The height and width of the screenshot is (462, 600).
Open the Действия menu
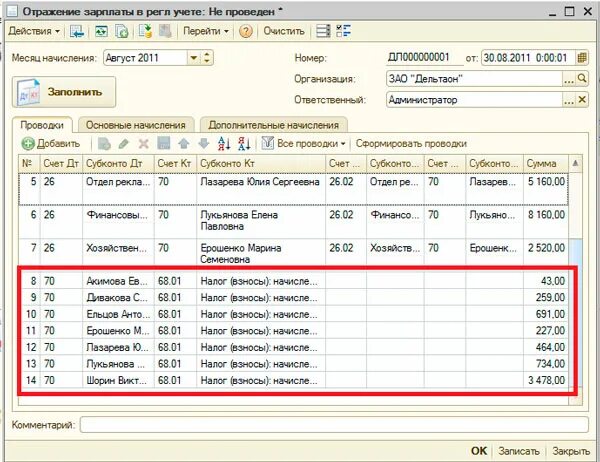coord(34,31)
